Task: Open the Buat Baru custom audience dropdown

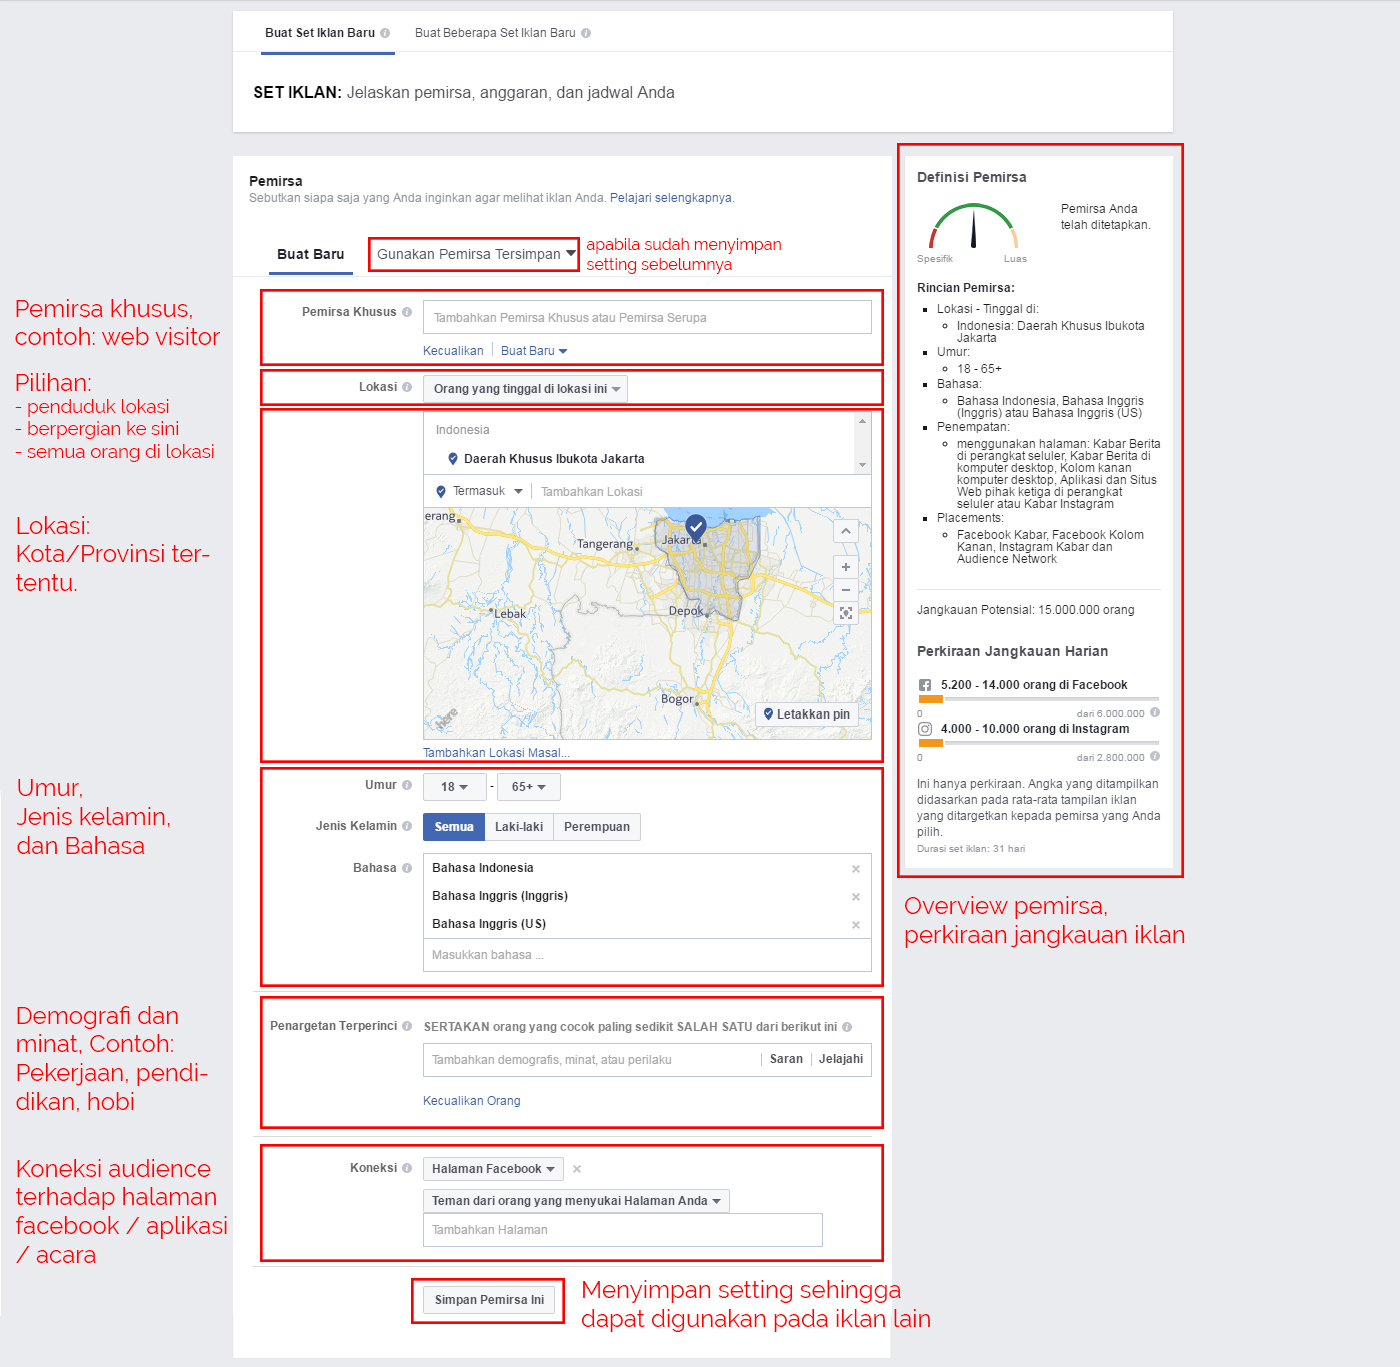Action: tap(534, 351)
